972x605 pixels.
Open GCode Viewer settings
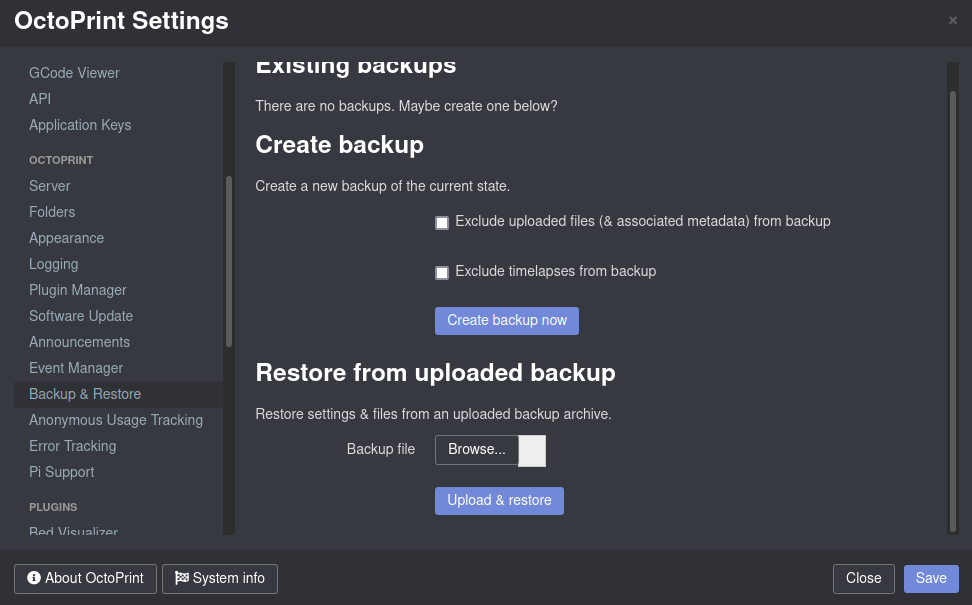coord(74,73)
